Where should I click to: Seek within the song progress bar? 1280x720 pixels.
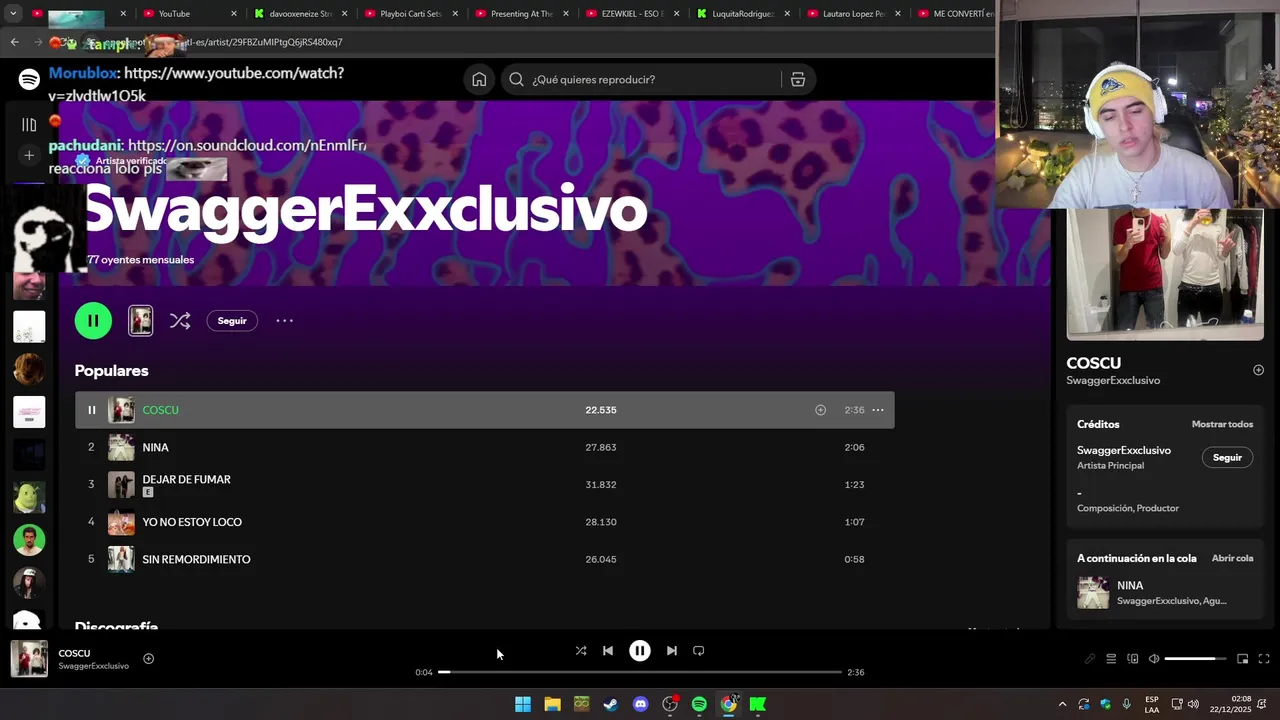tap(640, 672)
